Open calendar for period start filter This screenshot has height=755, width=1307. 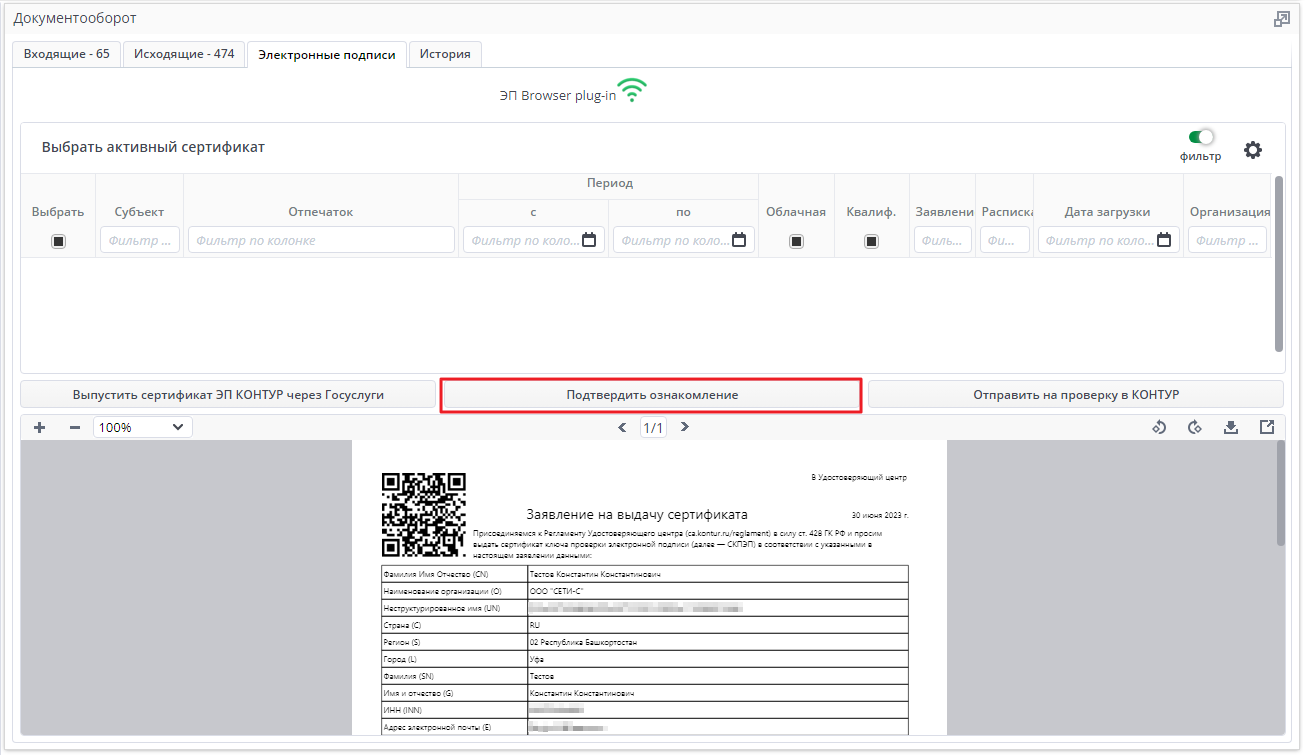pyautogui.click(x=589, y=240)
